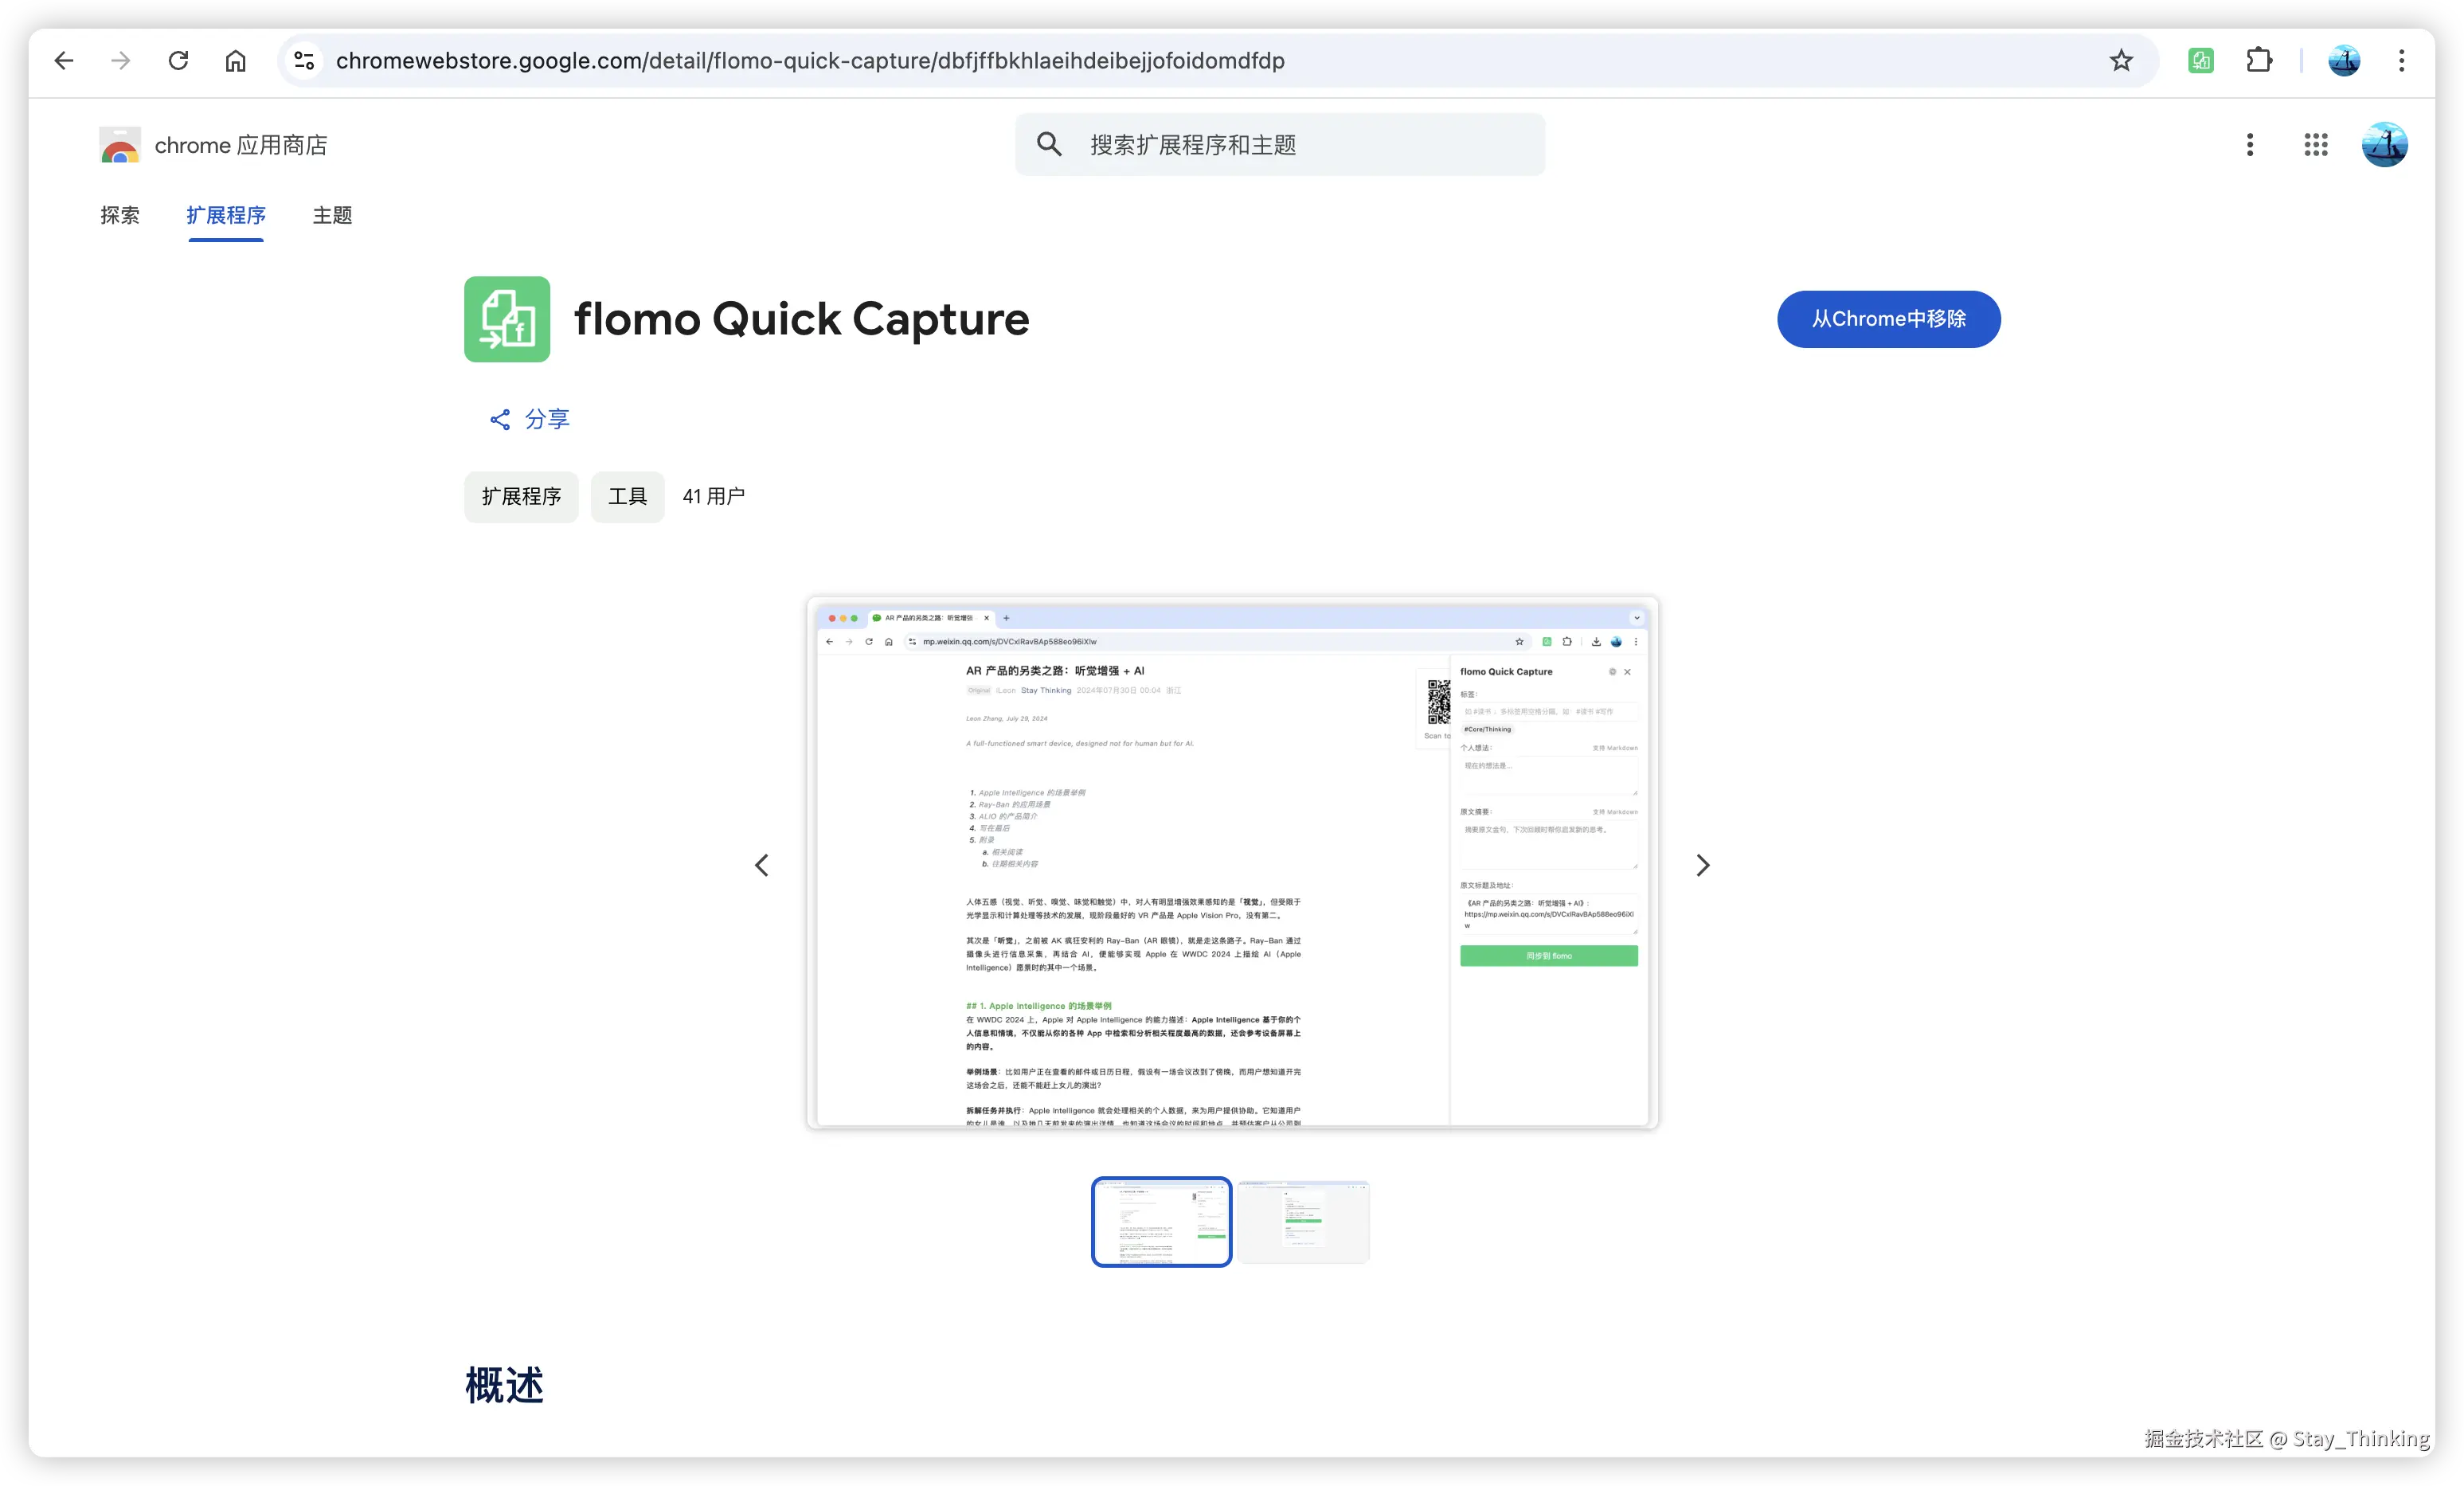The width and height of the screenshot is (2464, 1486).
Task: Switch to the 主题 tab
Action: tap(332, 215)
